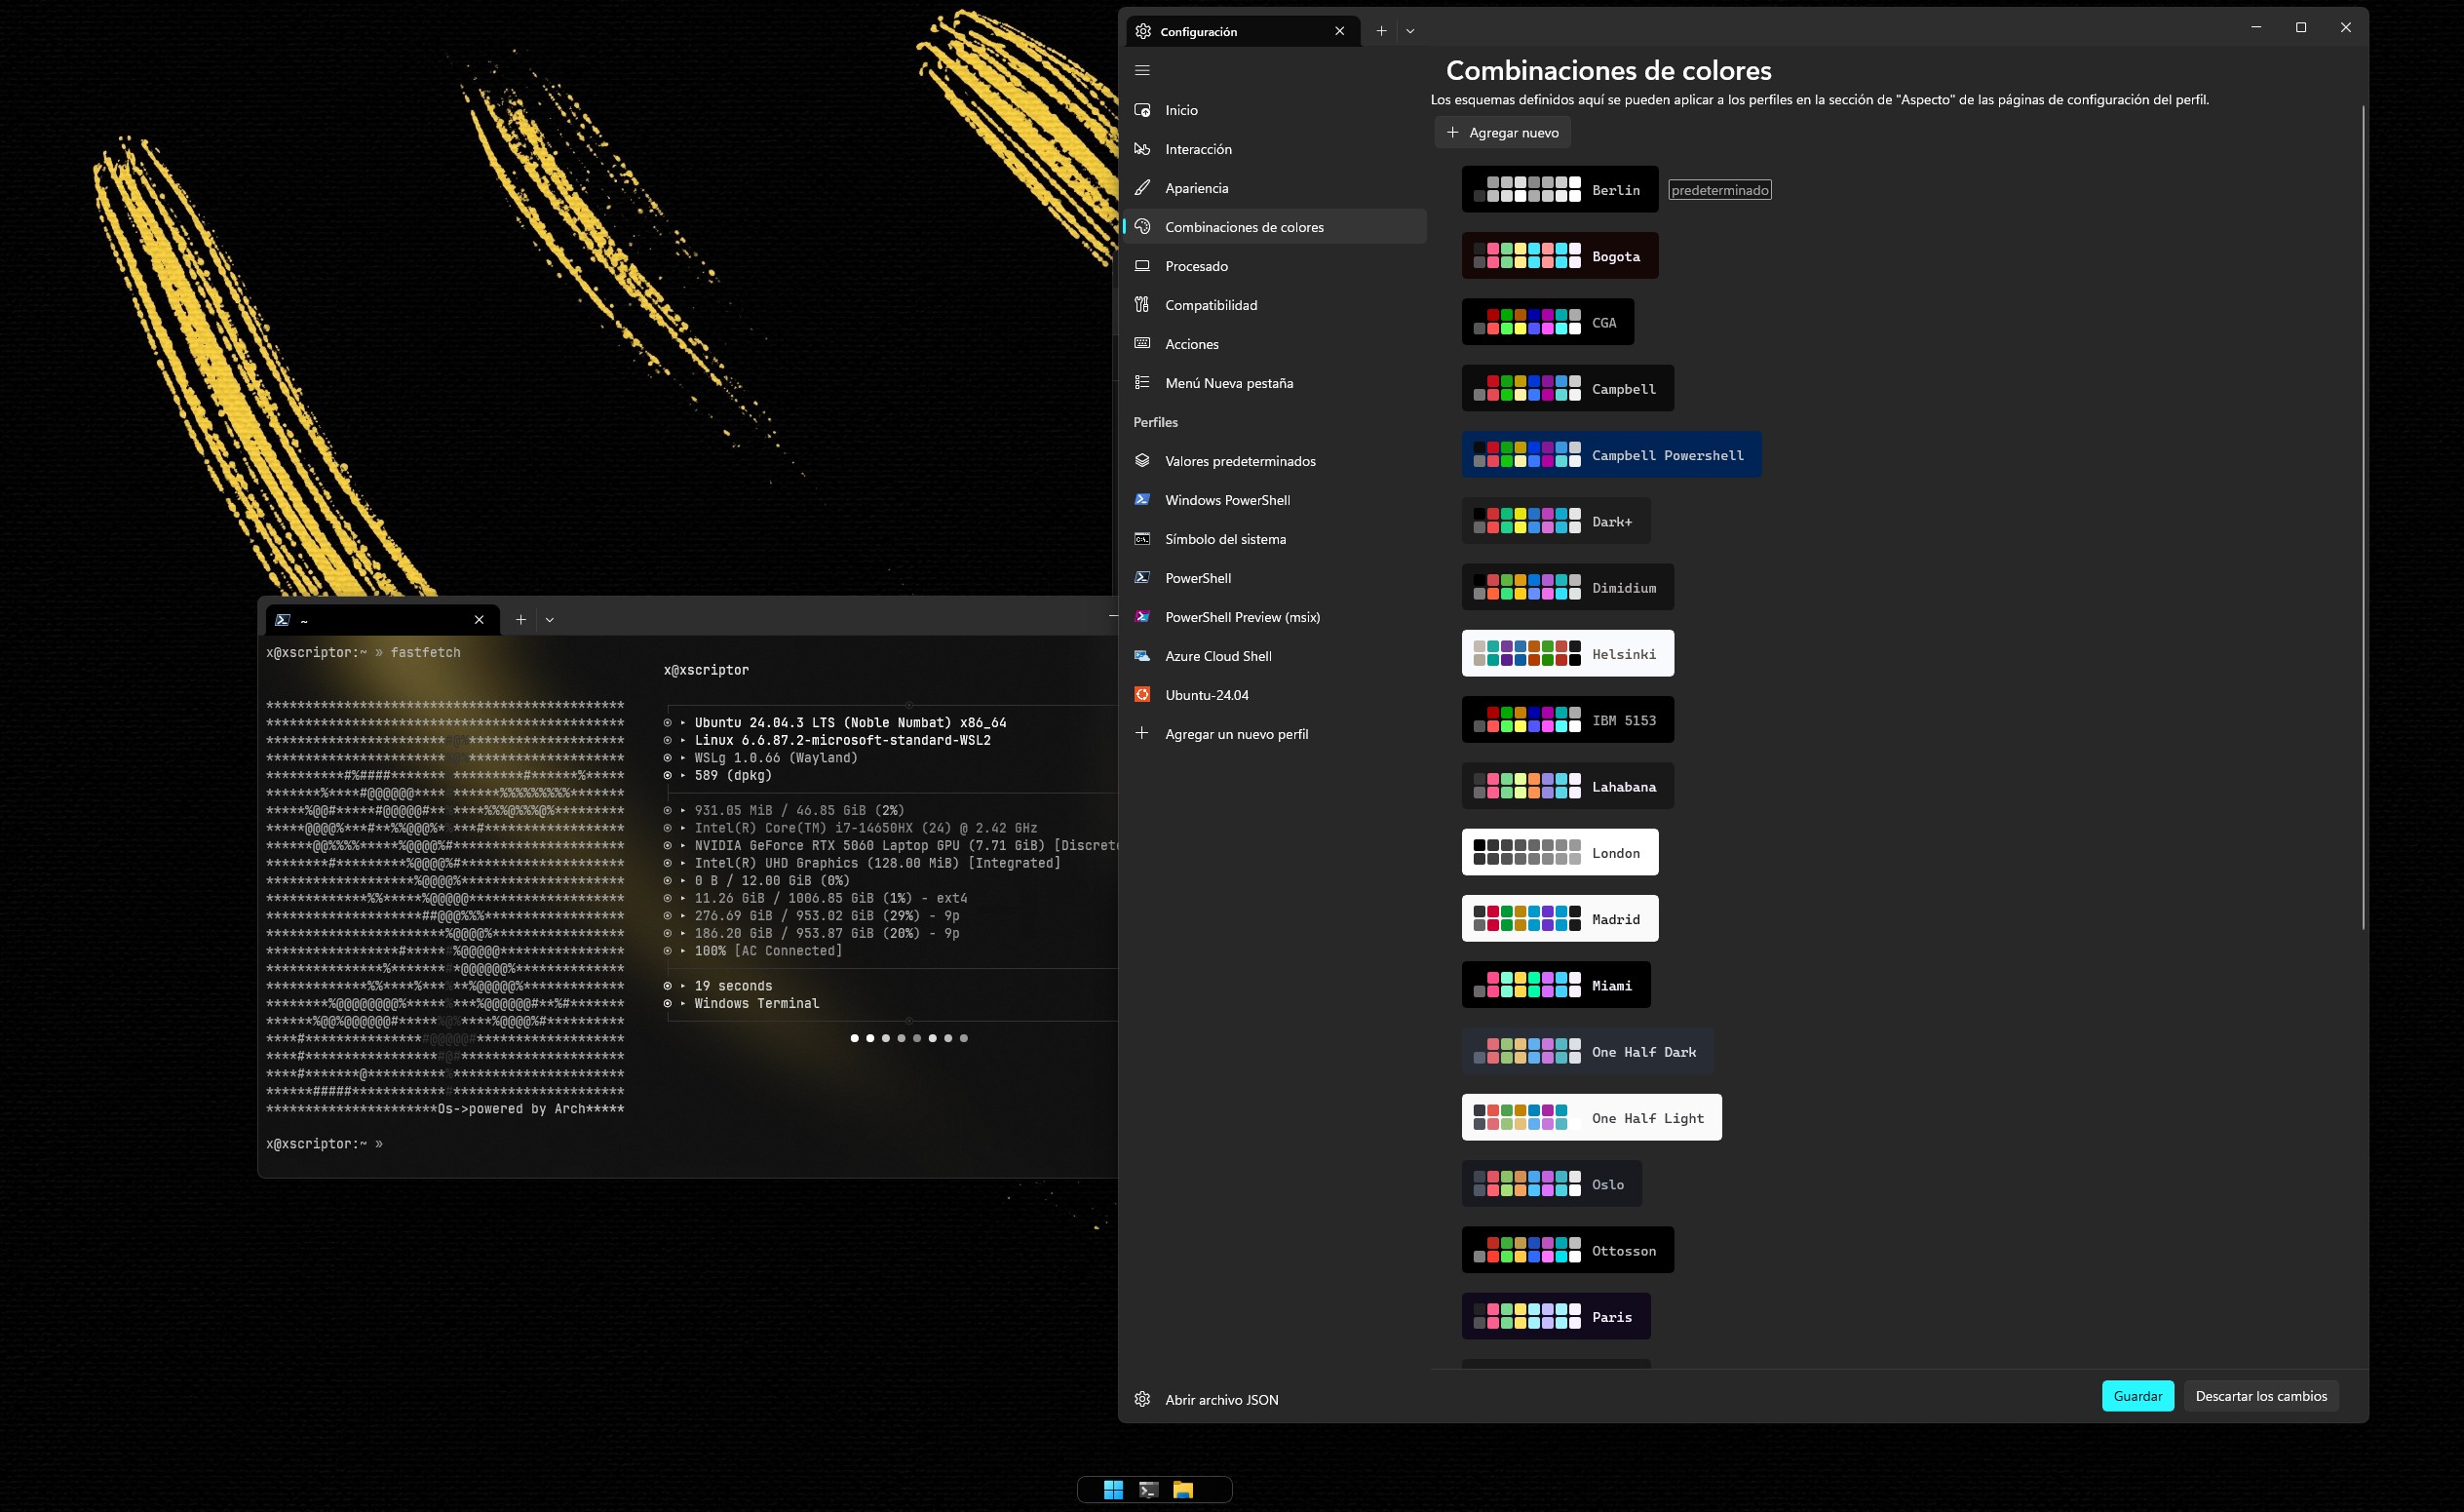
Task: Open new-tab dropdown in Configuración window
Action: tap(1410, 31)
